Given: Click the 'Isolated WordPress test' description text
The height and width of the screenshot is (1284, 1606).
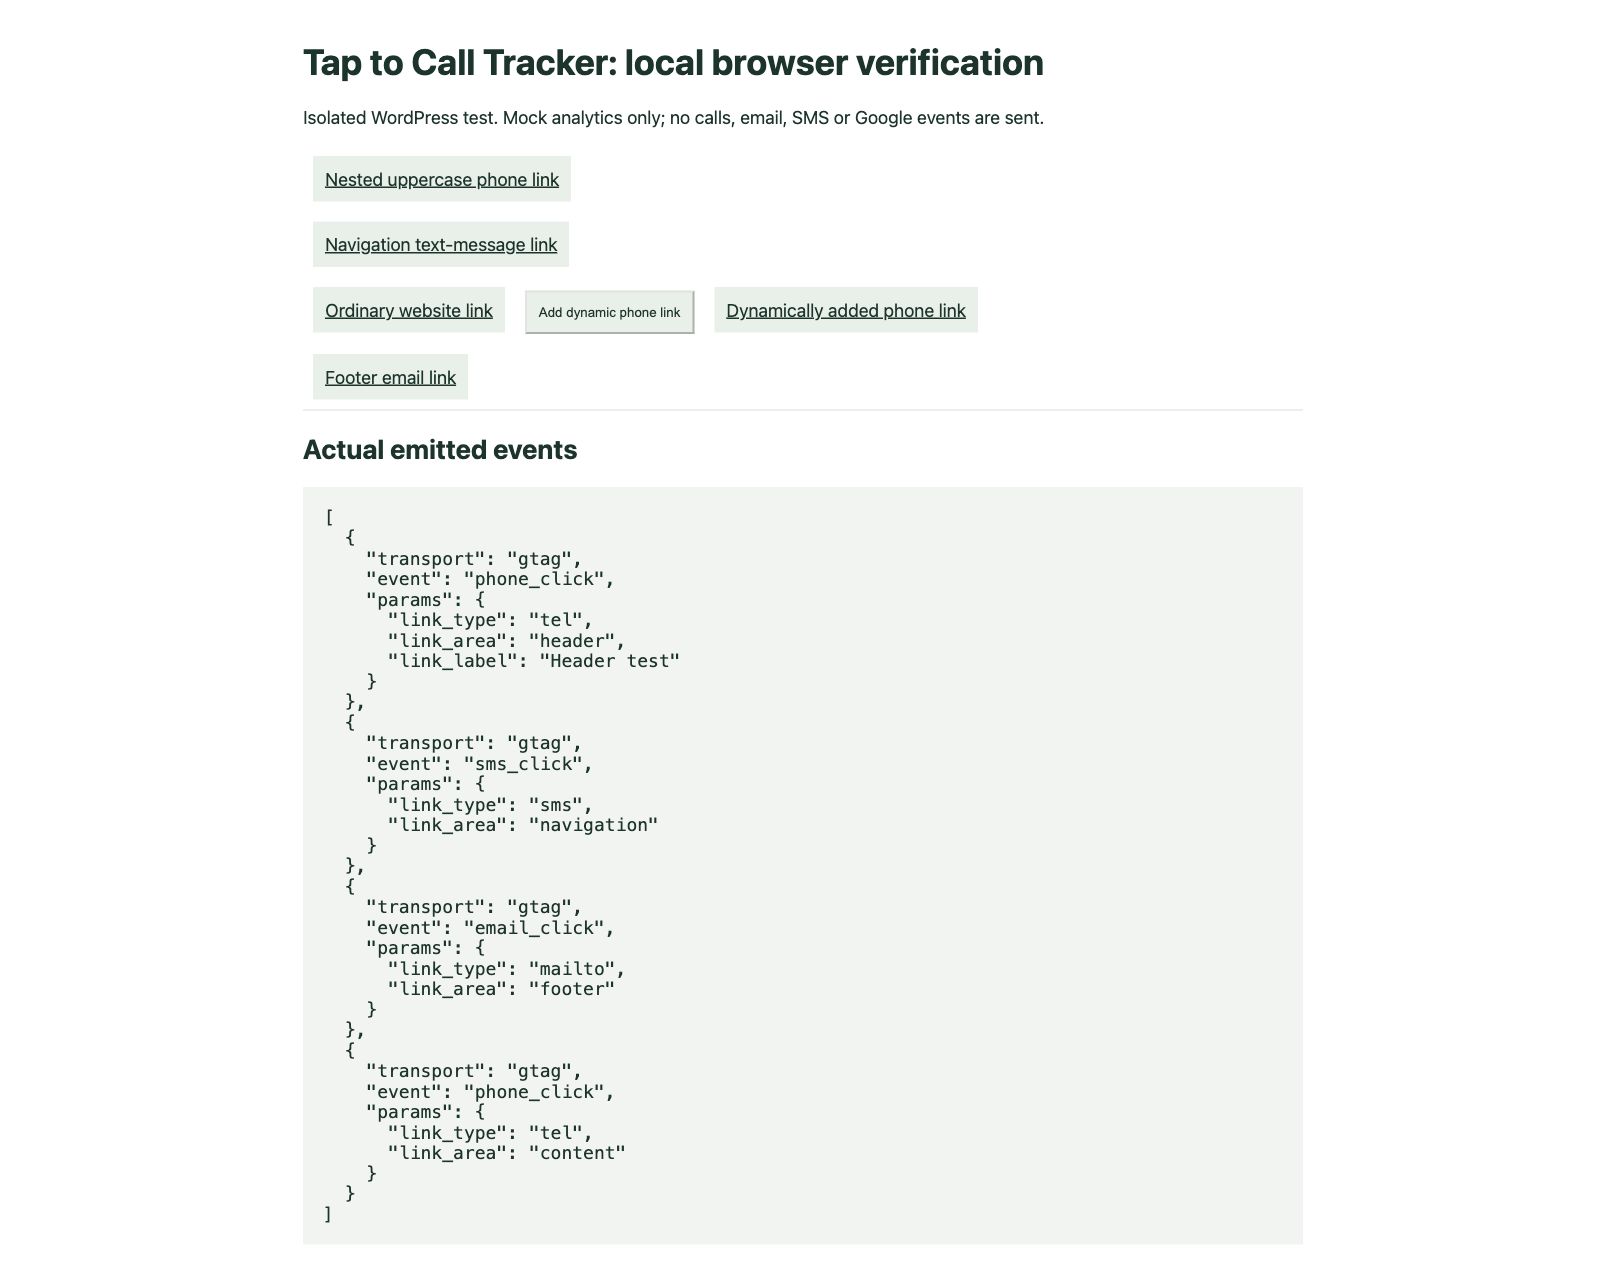Looking at the screenshot, I should (673, 118).
